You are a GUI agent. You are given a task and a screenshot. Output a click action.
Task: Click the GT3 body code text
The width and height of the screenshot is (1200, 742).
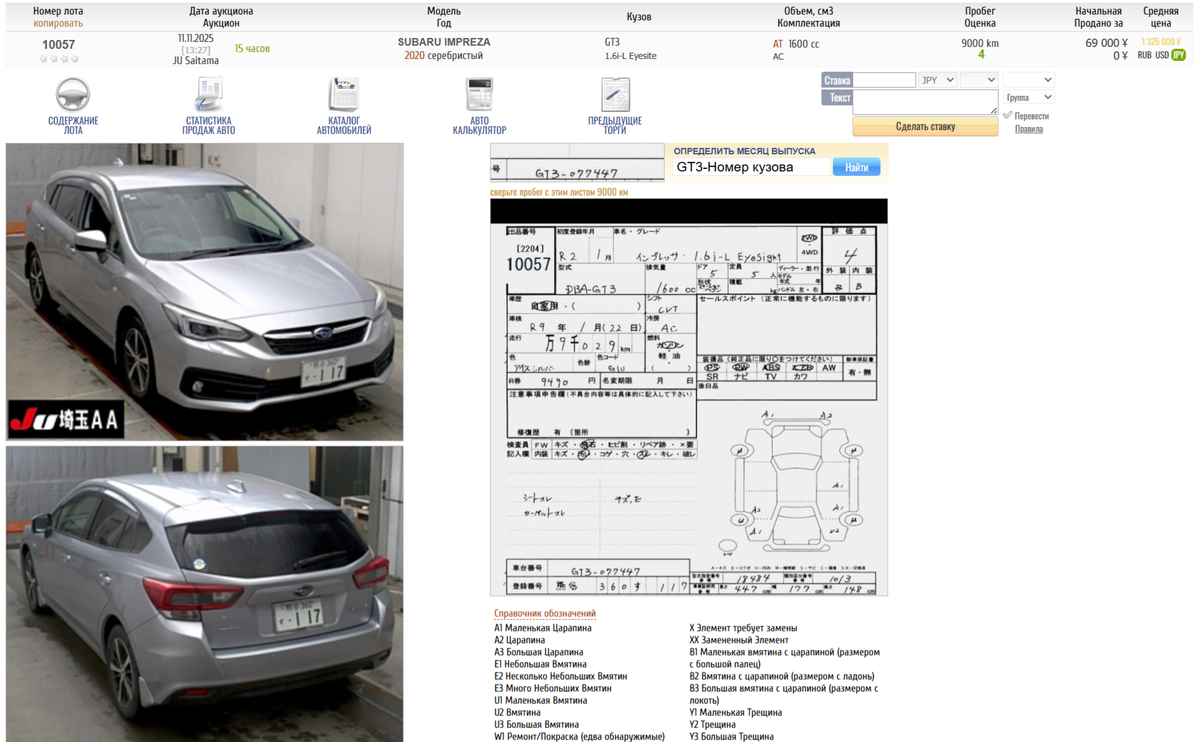pyautogui.click(x=612, y=42)
